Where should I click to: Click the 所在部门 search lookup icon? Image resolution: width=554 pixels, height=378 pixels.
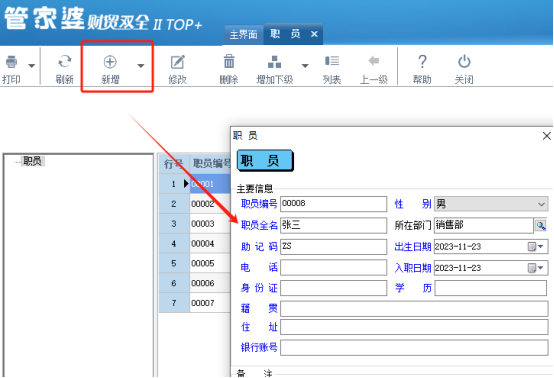tap(541, 225)
